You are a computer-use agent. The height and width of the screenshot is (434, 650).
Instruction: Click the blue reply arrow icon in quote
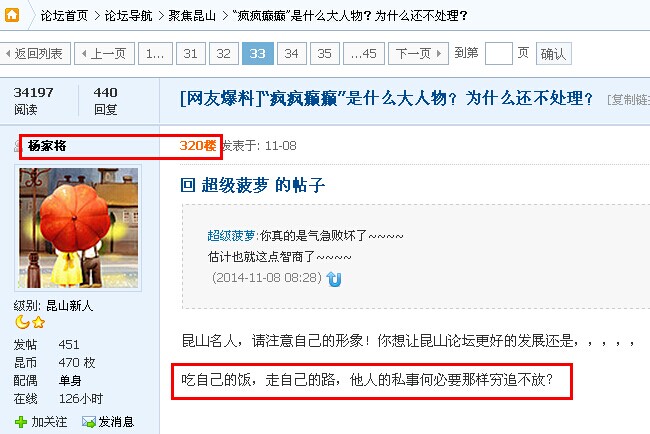click(x=334, y=279)
